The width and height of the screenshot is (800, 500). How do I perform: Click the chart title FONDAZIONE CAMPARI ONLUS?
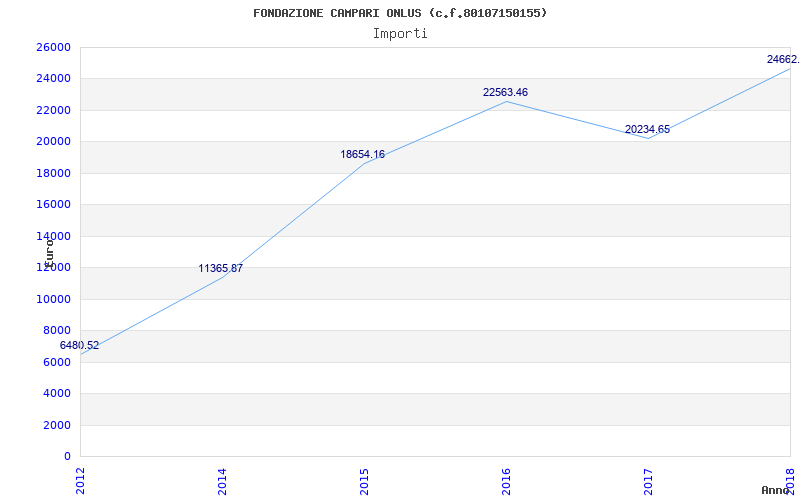click(x=399, y=13)
